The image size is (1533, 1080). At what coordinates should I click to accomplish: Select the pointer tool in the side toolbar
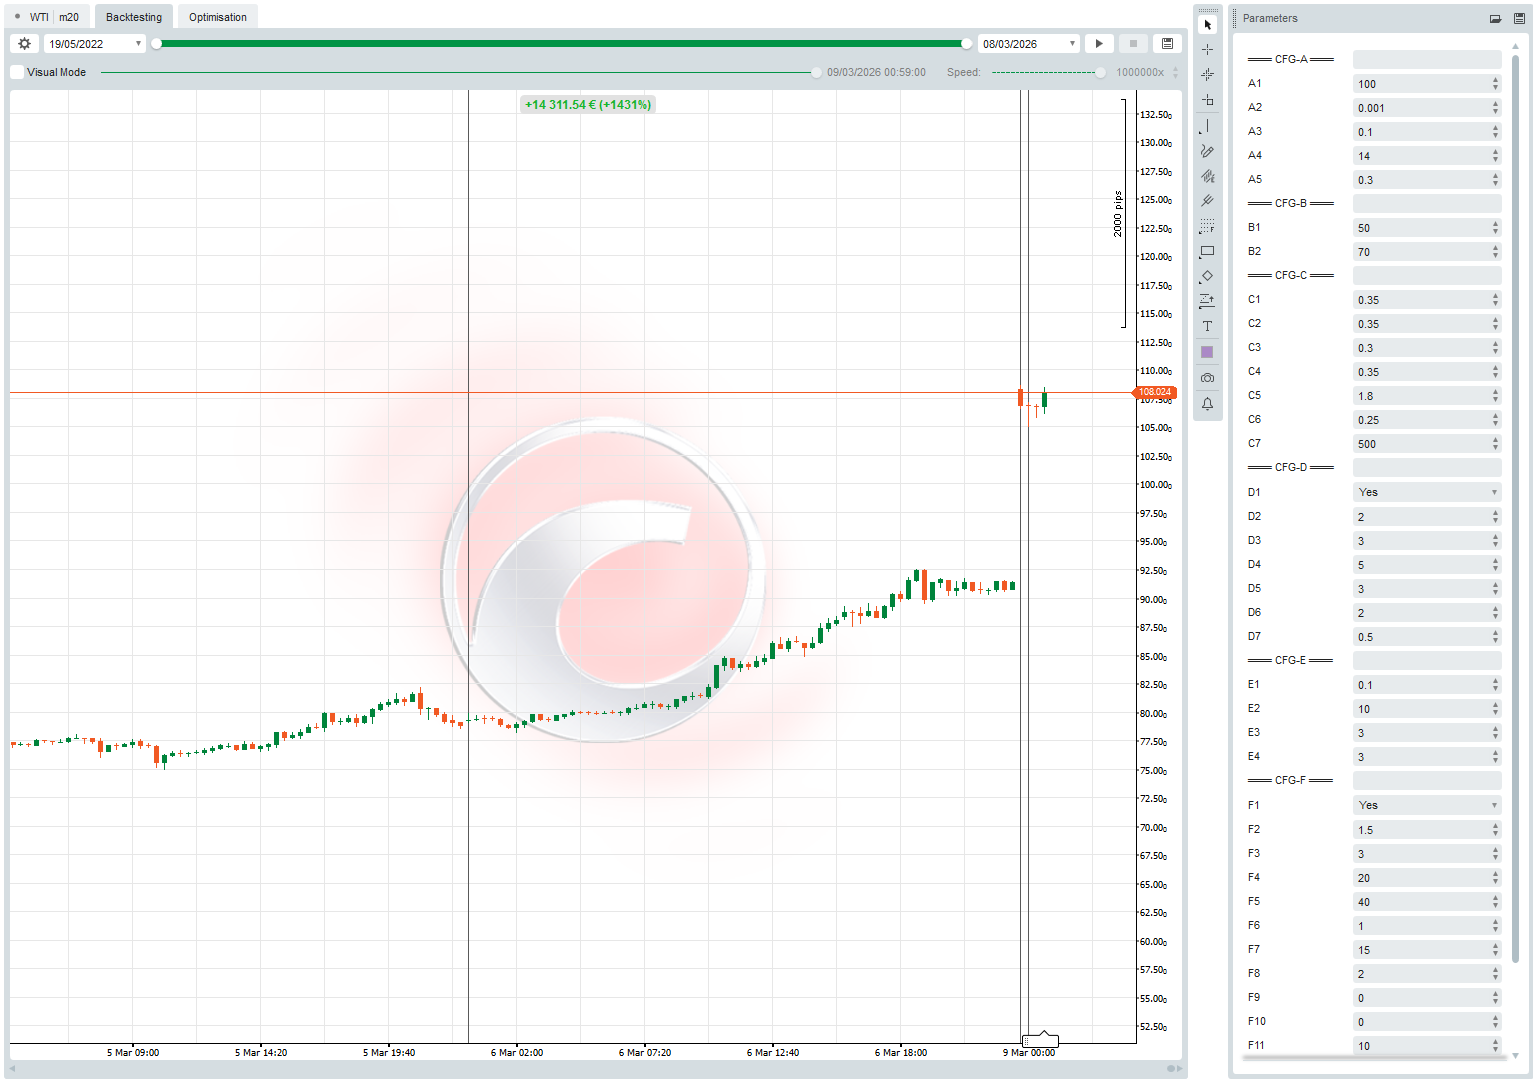1207,24
